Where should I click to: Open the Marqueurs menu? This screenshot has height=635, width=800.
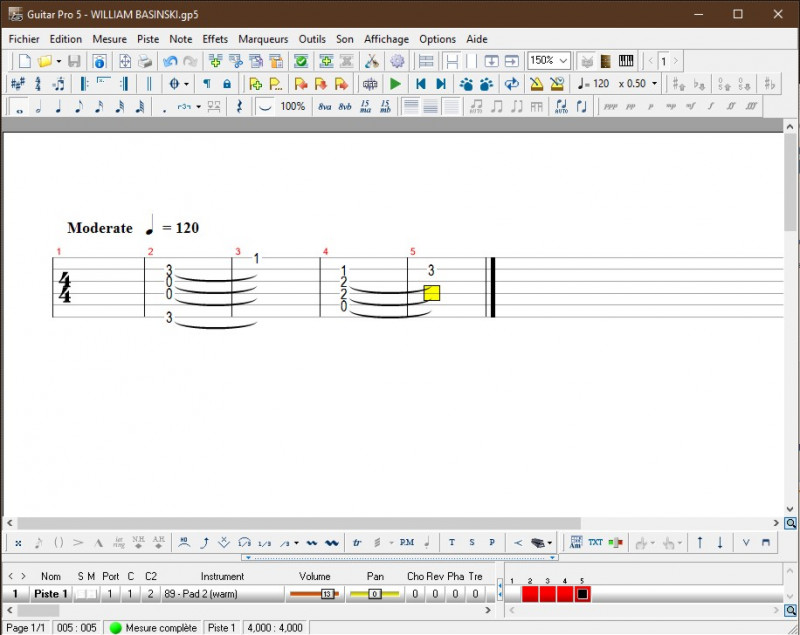[263, 39]
